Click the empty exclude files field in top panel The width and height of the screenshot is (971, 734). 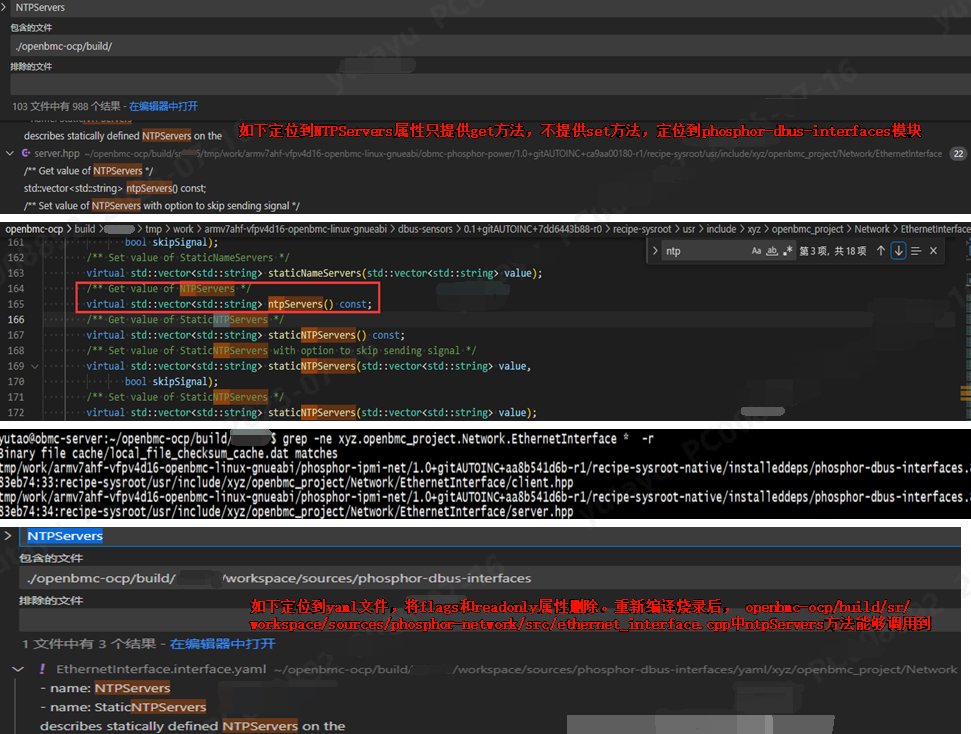click(490, 84)
